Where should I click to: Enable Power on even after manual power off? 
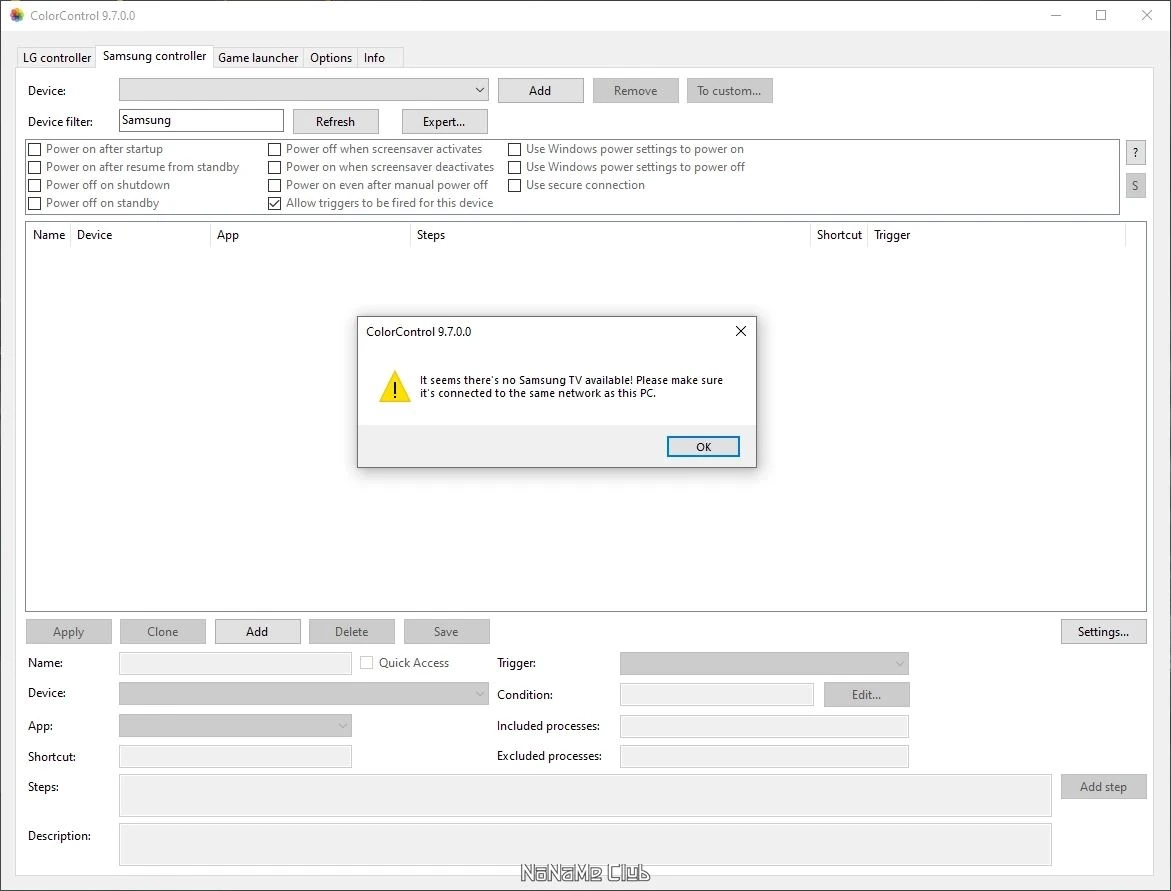click(274, 185)
